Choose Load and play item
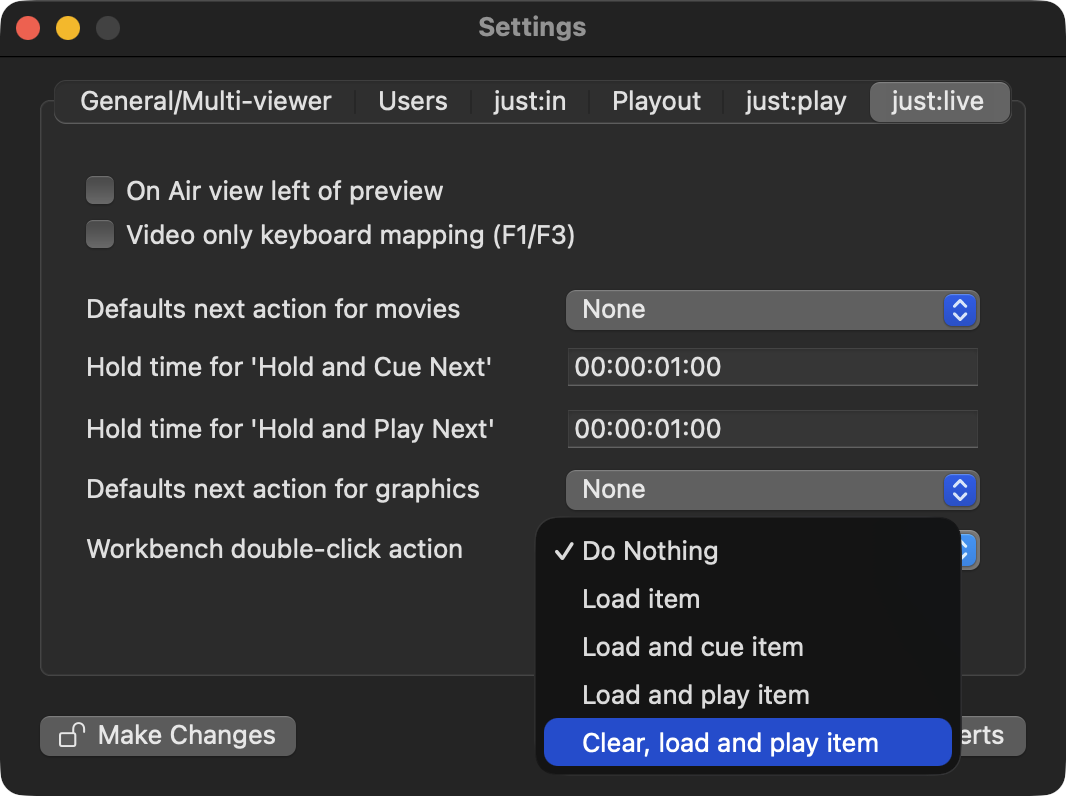 coord(695,695)
